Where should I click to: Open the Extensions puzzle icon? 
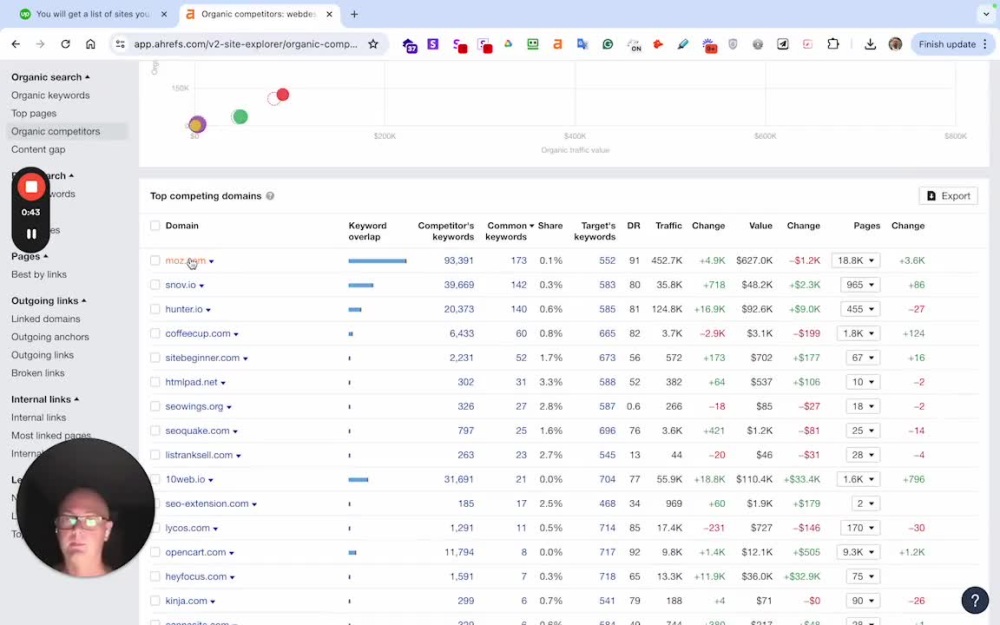[x=833, y=44]
